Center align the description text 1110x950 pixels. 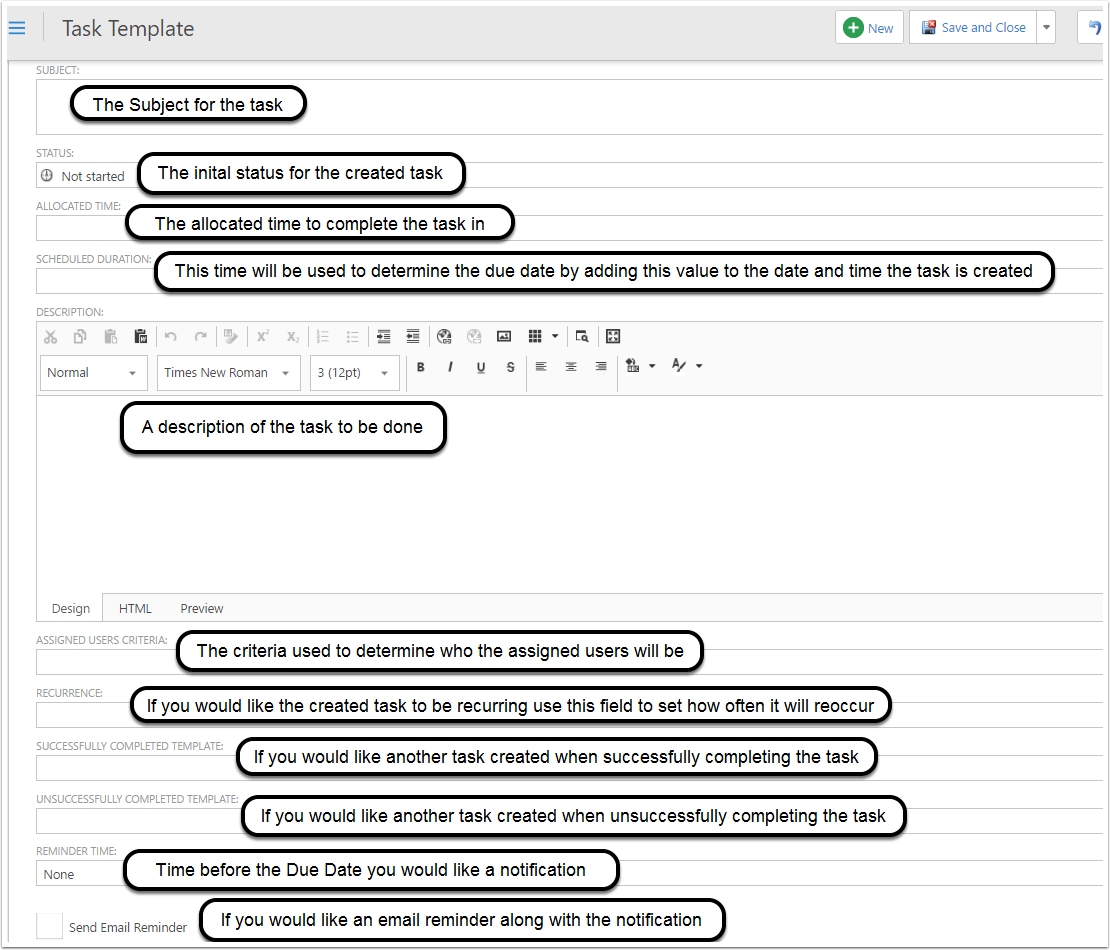[571, 367]
